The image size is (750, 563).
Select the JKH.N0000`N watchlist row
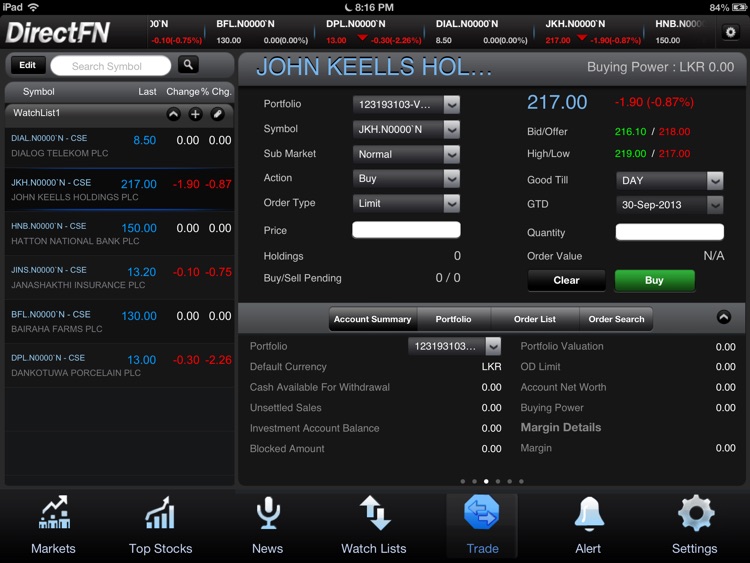[x=120, y=189]
